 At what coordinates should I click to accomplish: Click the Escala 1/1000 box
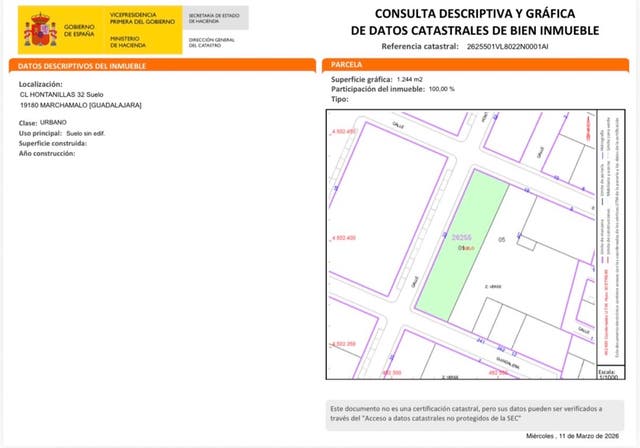608,371
